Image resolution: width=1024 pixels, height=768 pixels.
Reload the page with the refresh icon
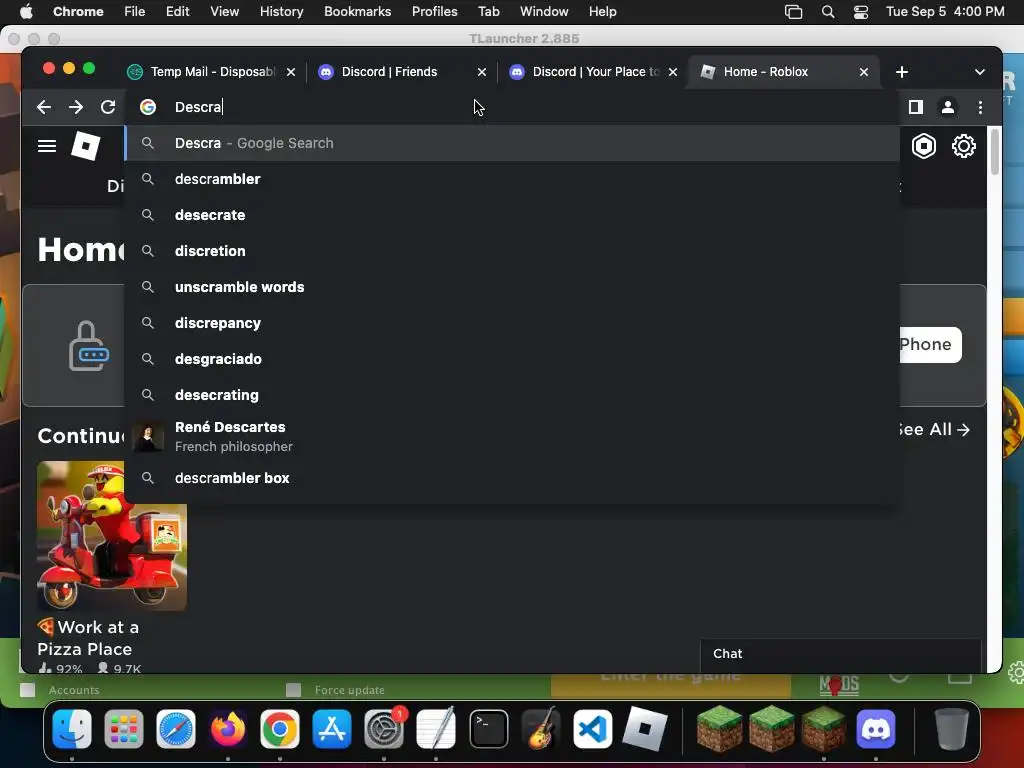pyautogui.click(x=108, y=107)
